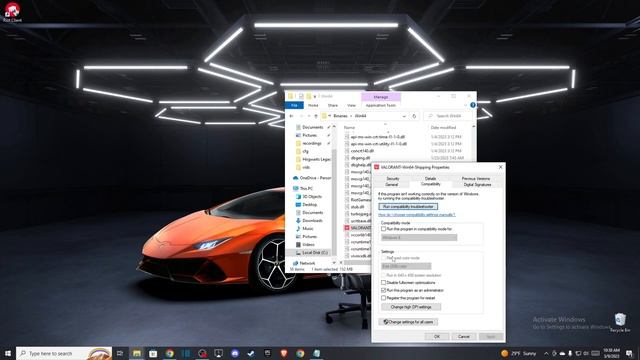Sort files by the Name column
The height and width of the screenshot is (360, 640).
point(349,128)
